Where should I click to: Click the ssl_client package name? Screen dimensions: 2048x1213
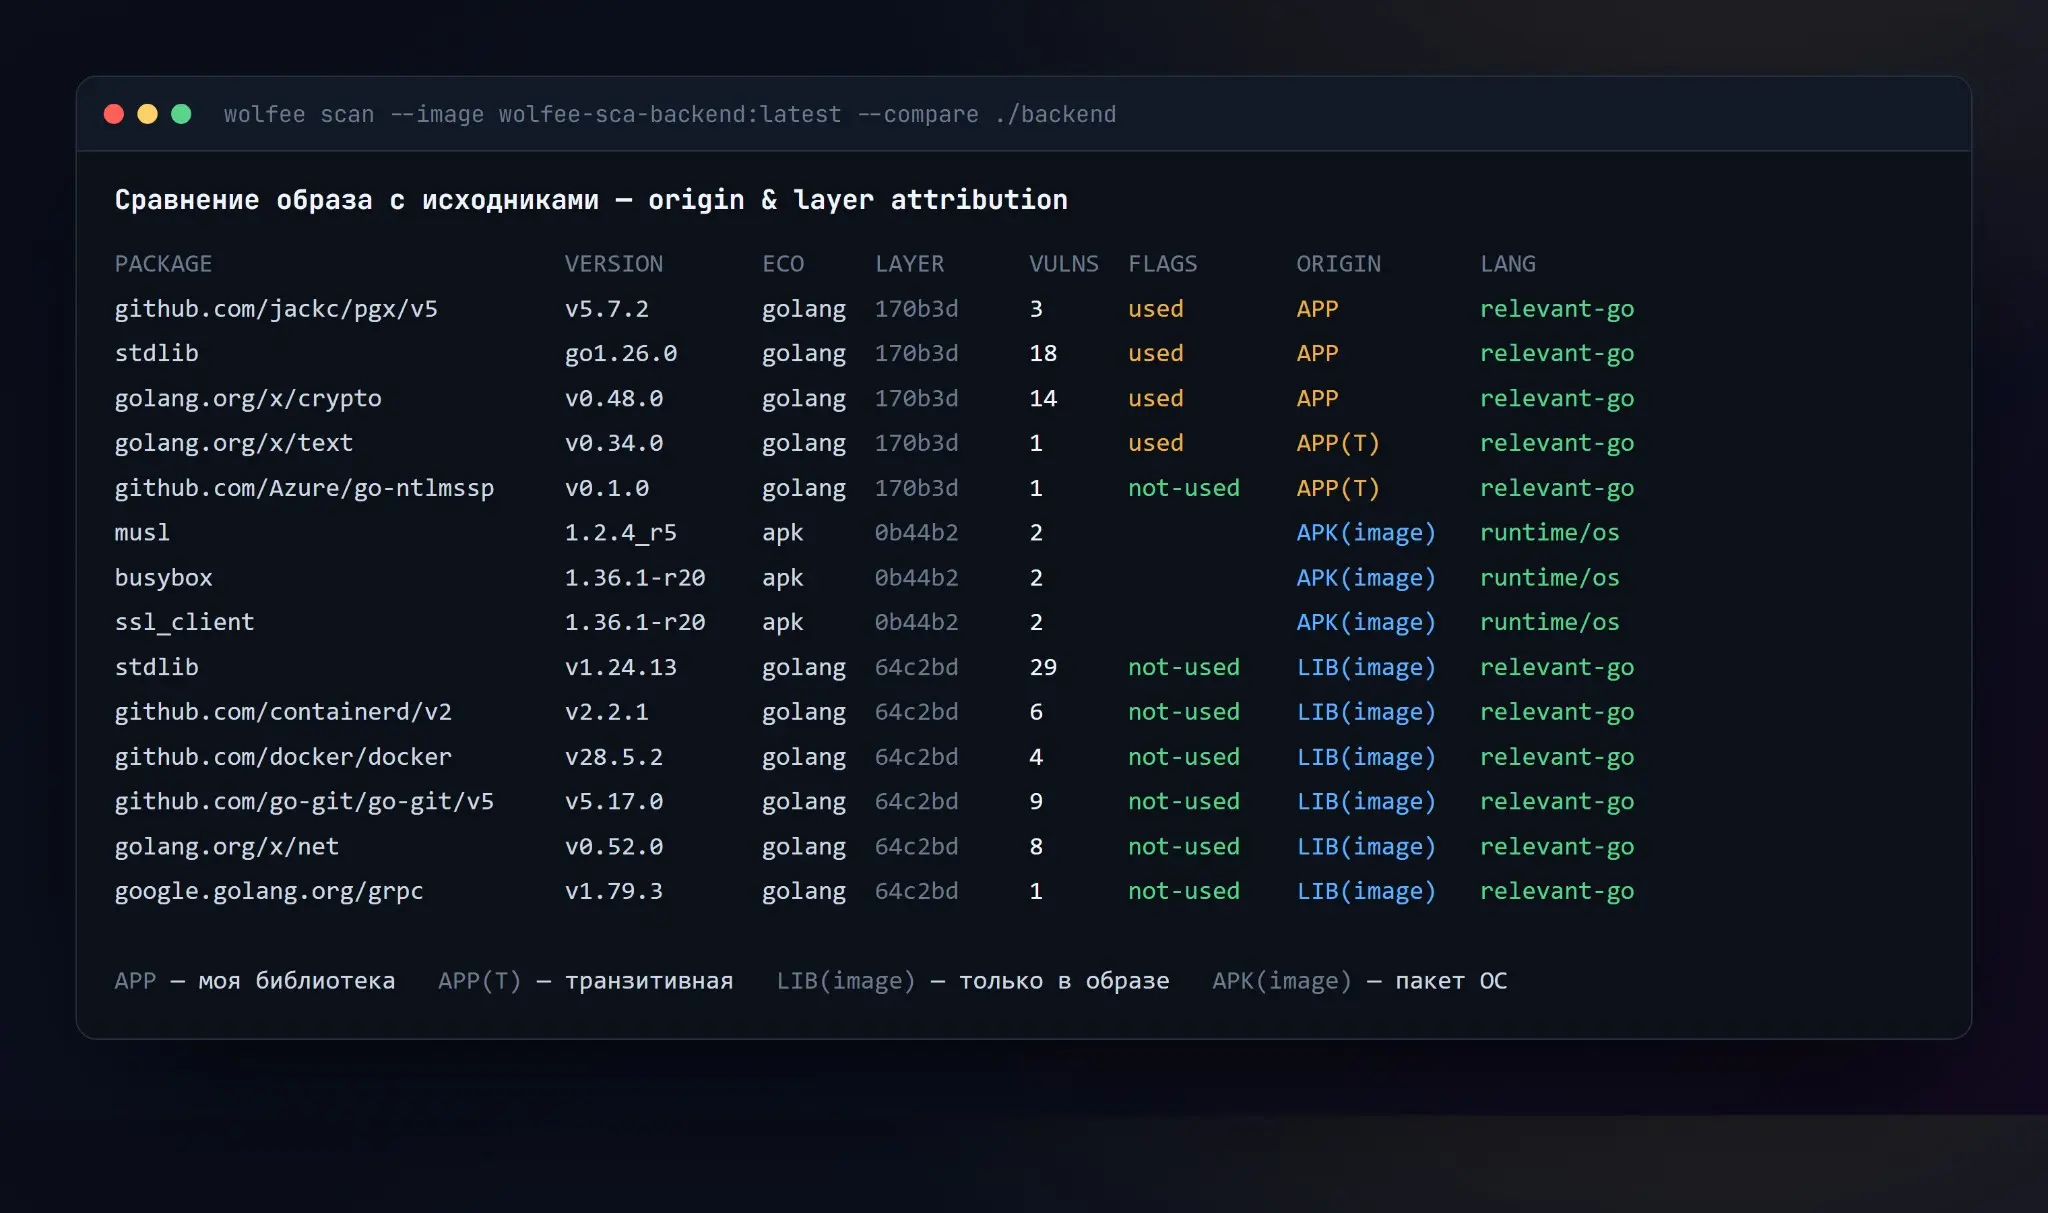point(184,622)
